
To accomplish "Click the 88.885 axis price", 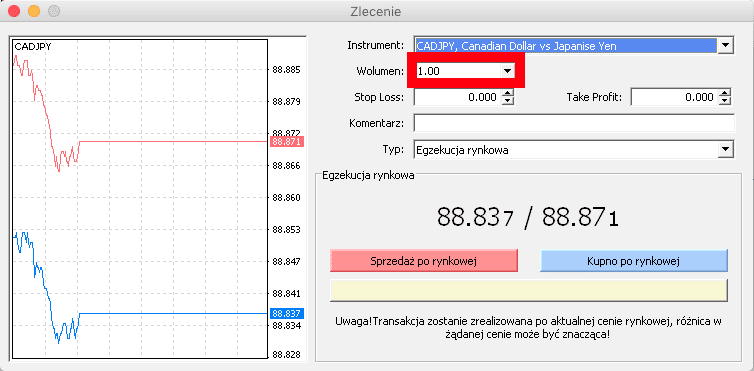I will [286, 70].
